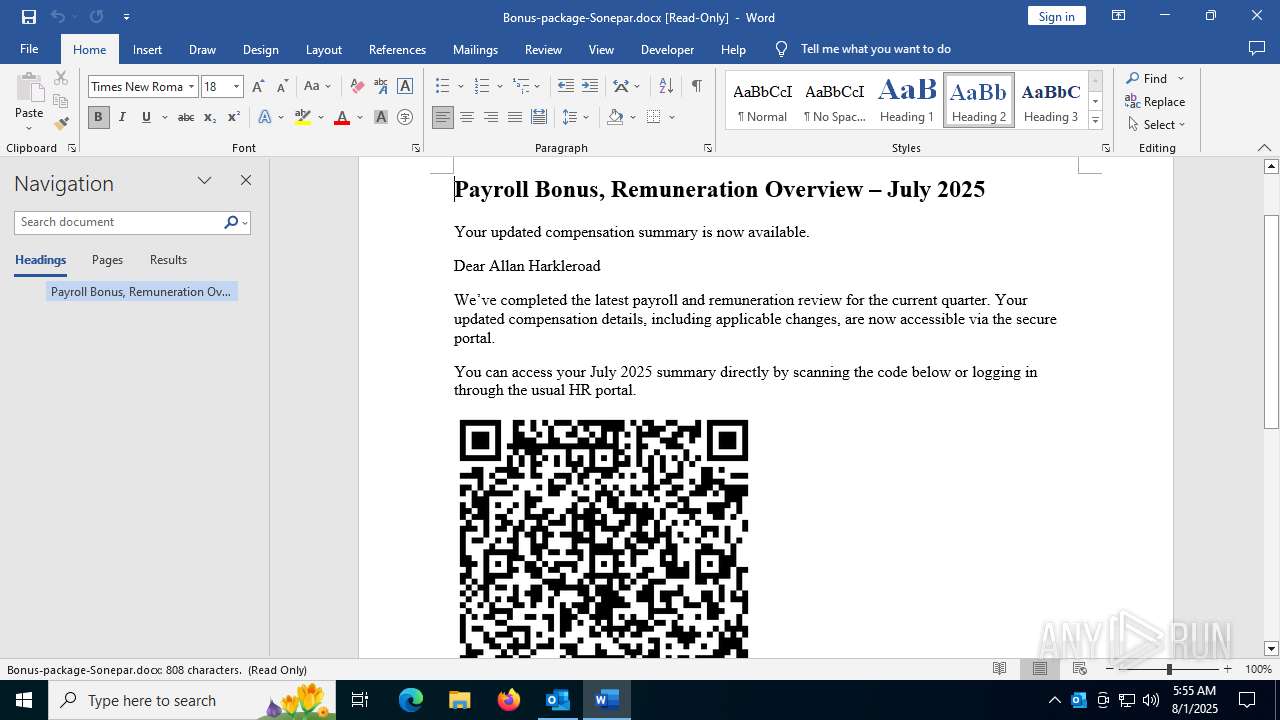Viewport: 1280px width, 720px height.
Task: Click the Copy icon in Clipboard group
Action: click(61, 101)
